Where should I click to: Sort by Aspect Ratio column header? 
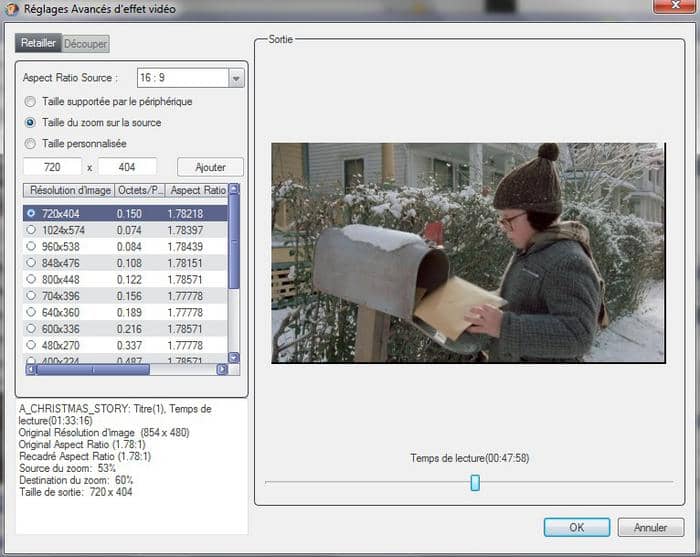(197, 190)
